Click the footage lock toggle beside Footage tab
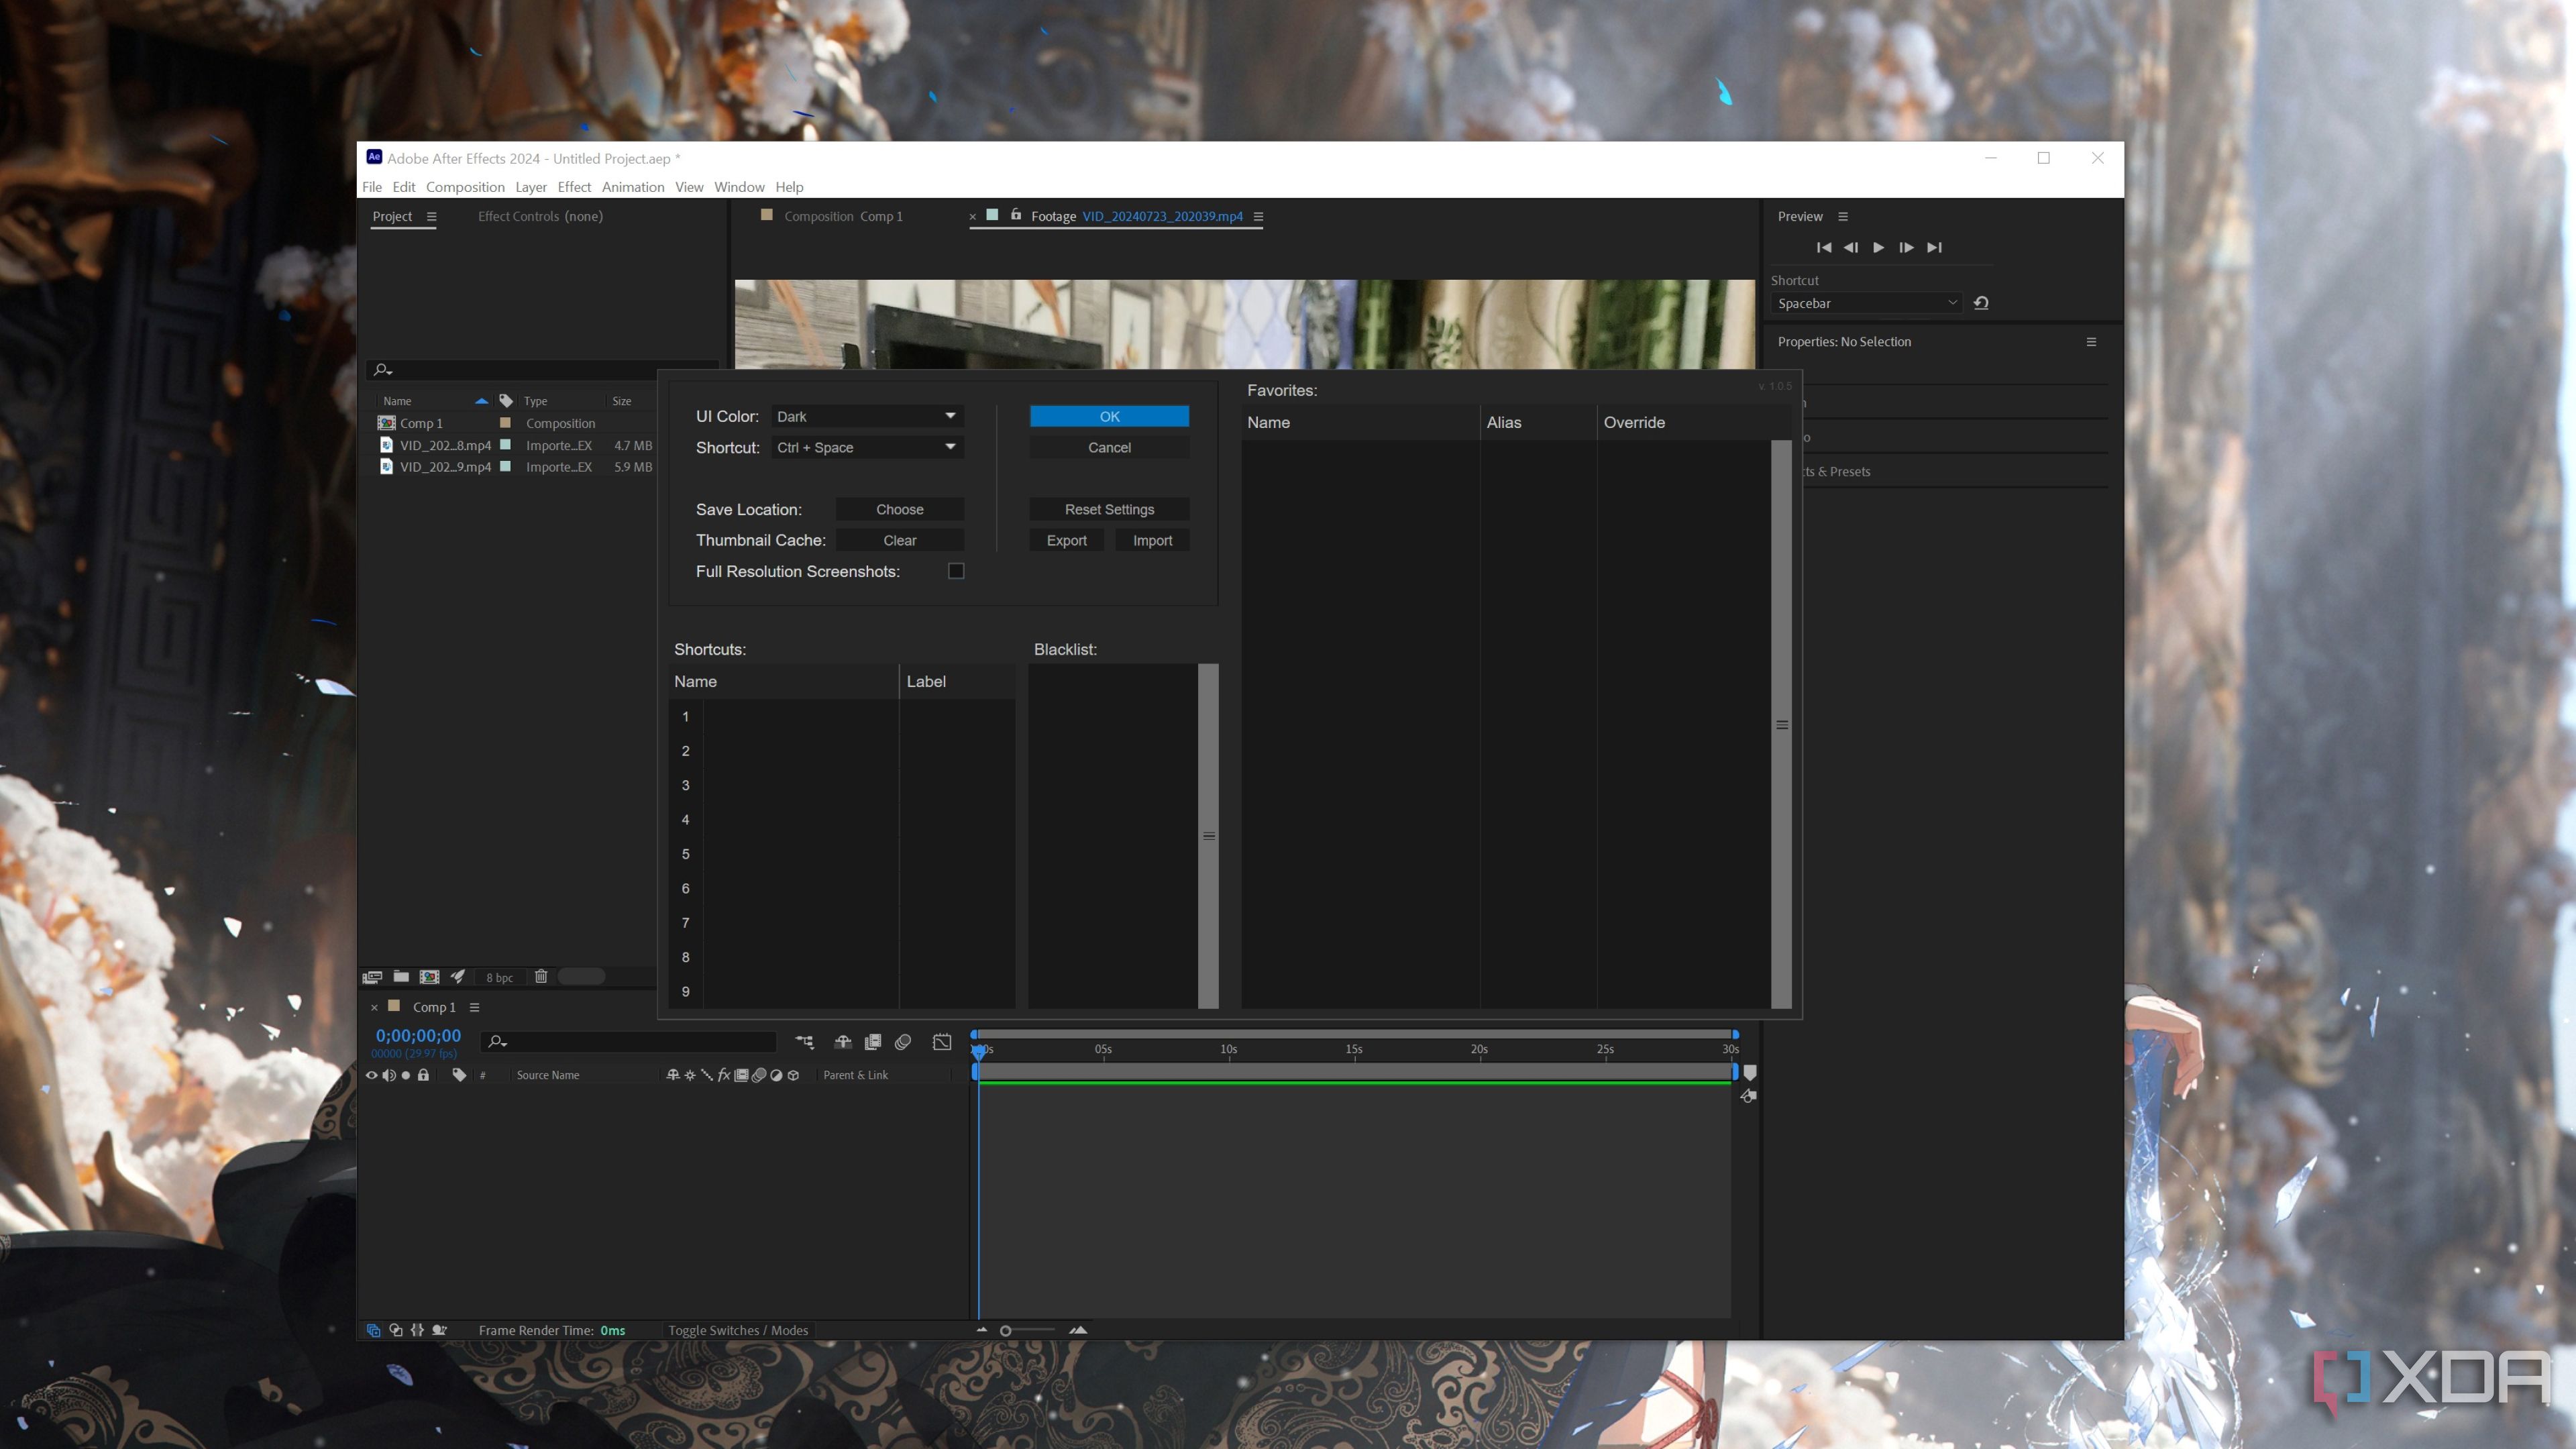 click(1015, 215)
